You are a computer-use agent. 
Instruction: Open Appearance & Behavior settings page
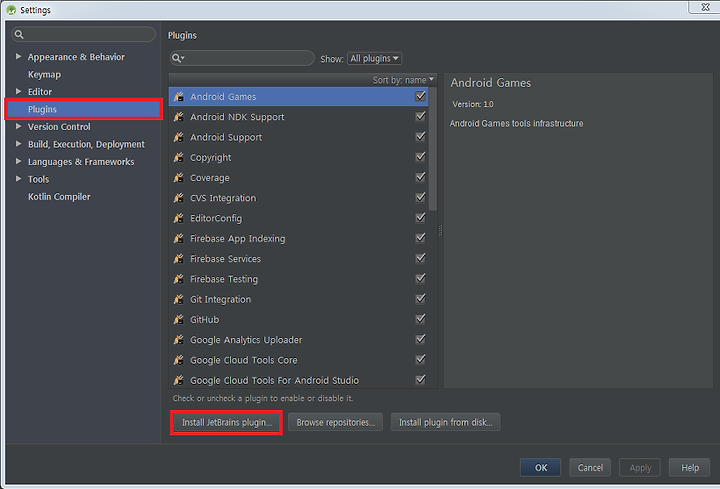pos(76,57)
